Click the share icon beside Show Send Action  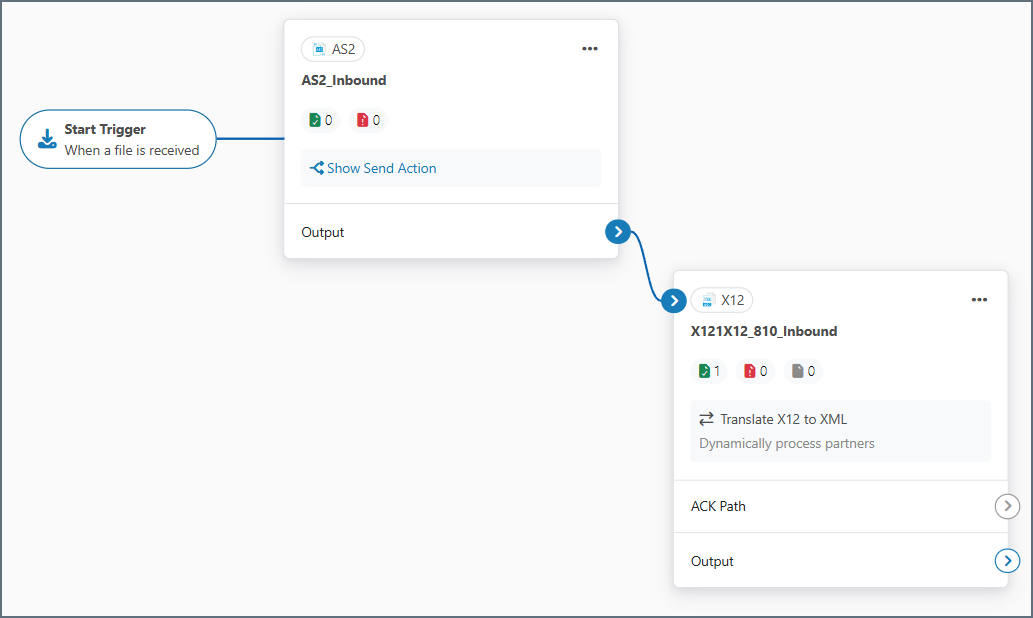pos(316,168)
